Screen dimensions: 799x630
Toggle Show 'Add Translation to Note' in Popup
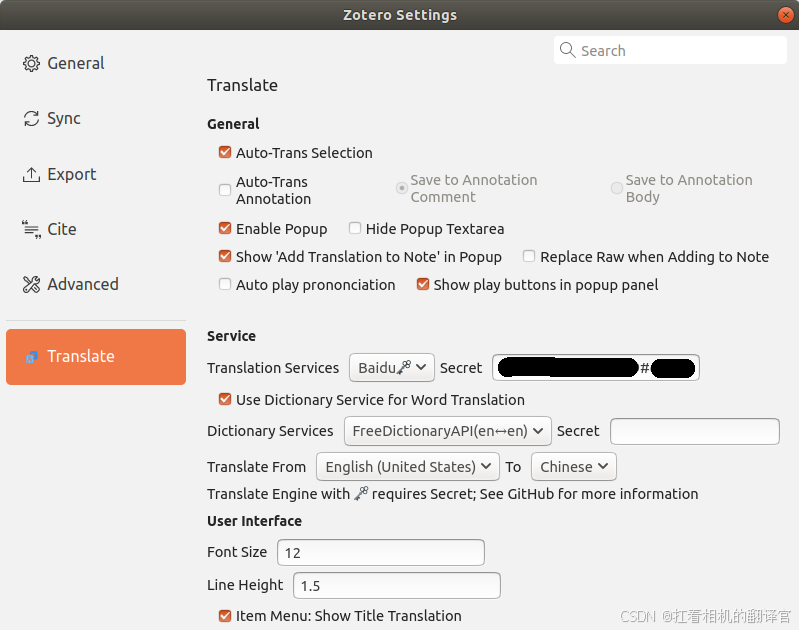pos(225,256)
